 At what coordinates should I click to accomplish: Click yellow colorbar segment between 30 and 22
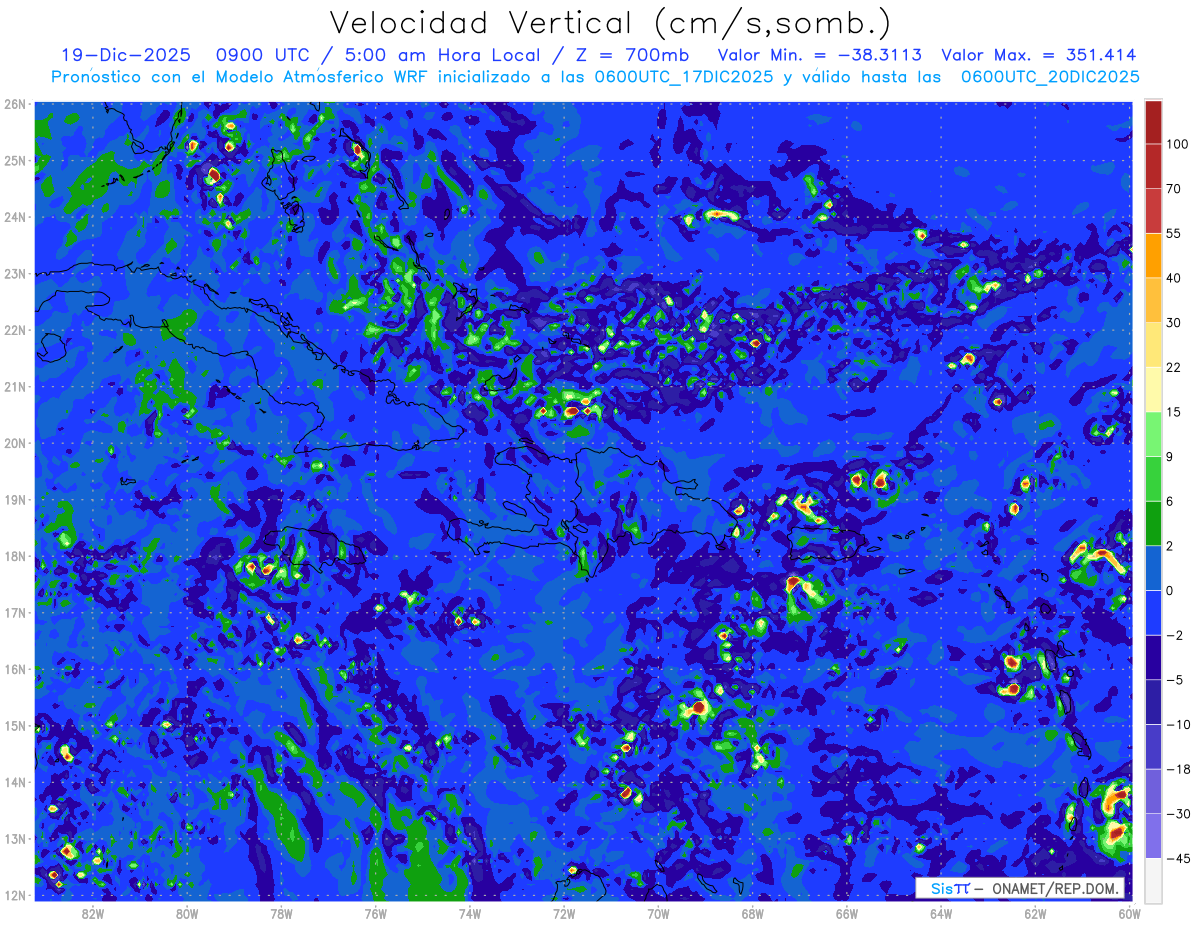[x=1153, y=344]
